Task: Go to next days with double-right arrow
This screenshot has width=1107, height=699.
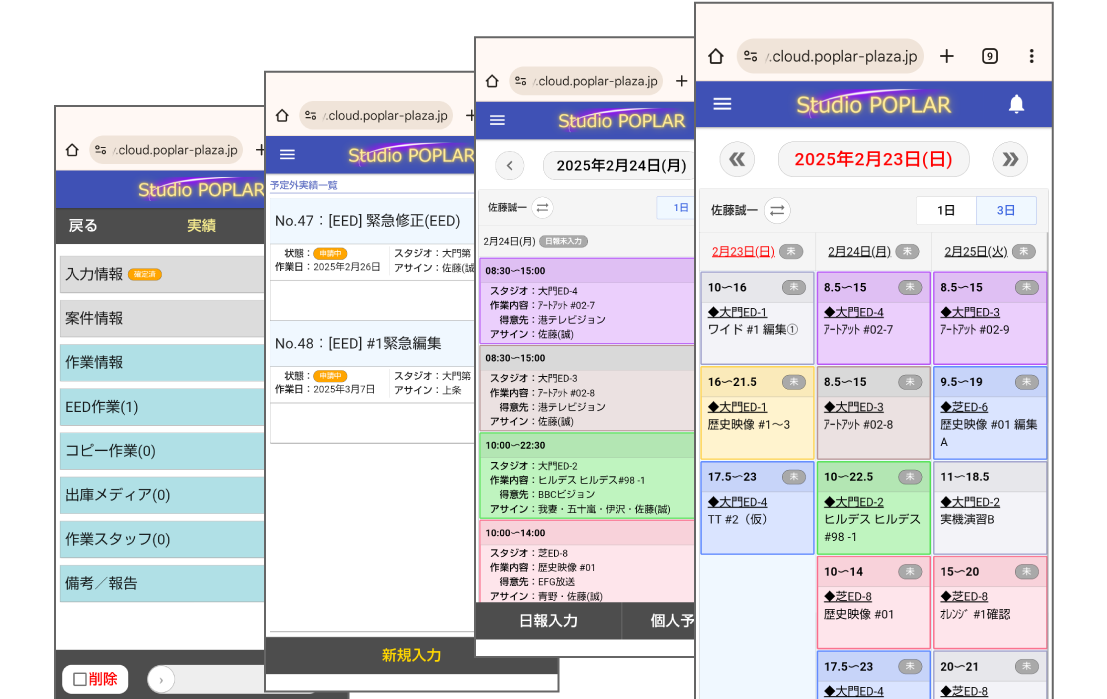Action: click(1010, 159)
